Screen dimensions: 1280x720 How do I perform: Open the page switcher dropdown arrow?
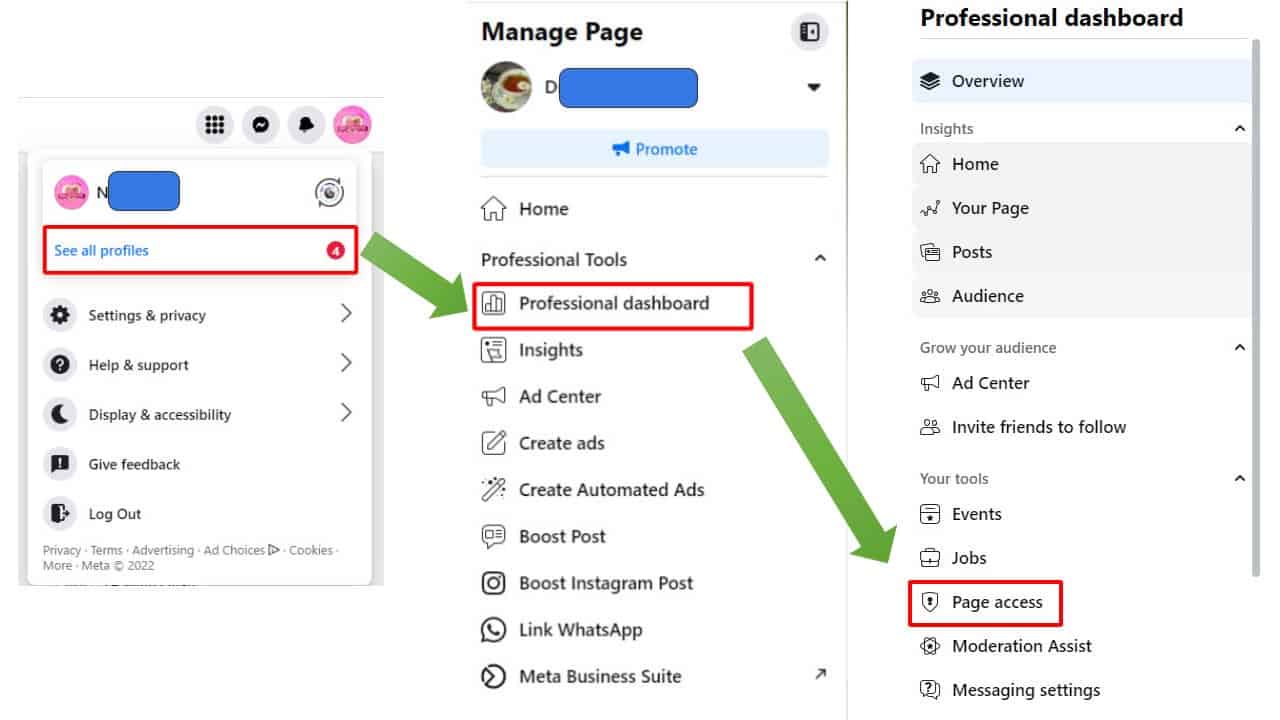click(814, 88)
